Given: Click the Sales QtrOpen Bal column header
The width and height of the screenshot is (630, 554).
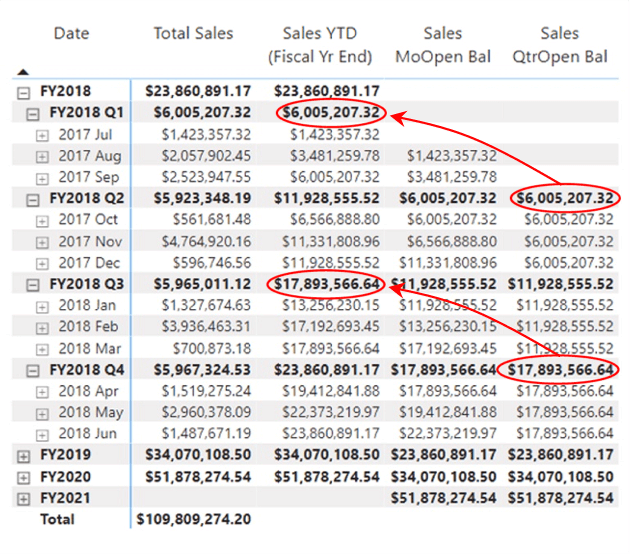Looking at the screenshot, I should (559, 45).
